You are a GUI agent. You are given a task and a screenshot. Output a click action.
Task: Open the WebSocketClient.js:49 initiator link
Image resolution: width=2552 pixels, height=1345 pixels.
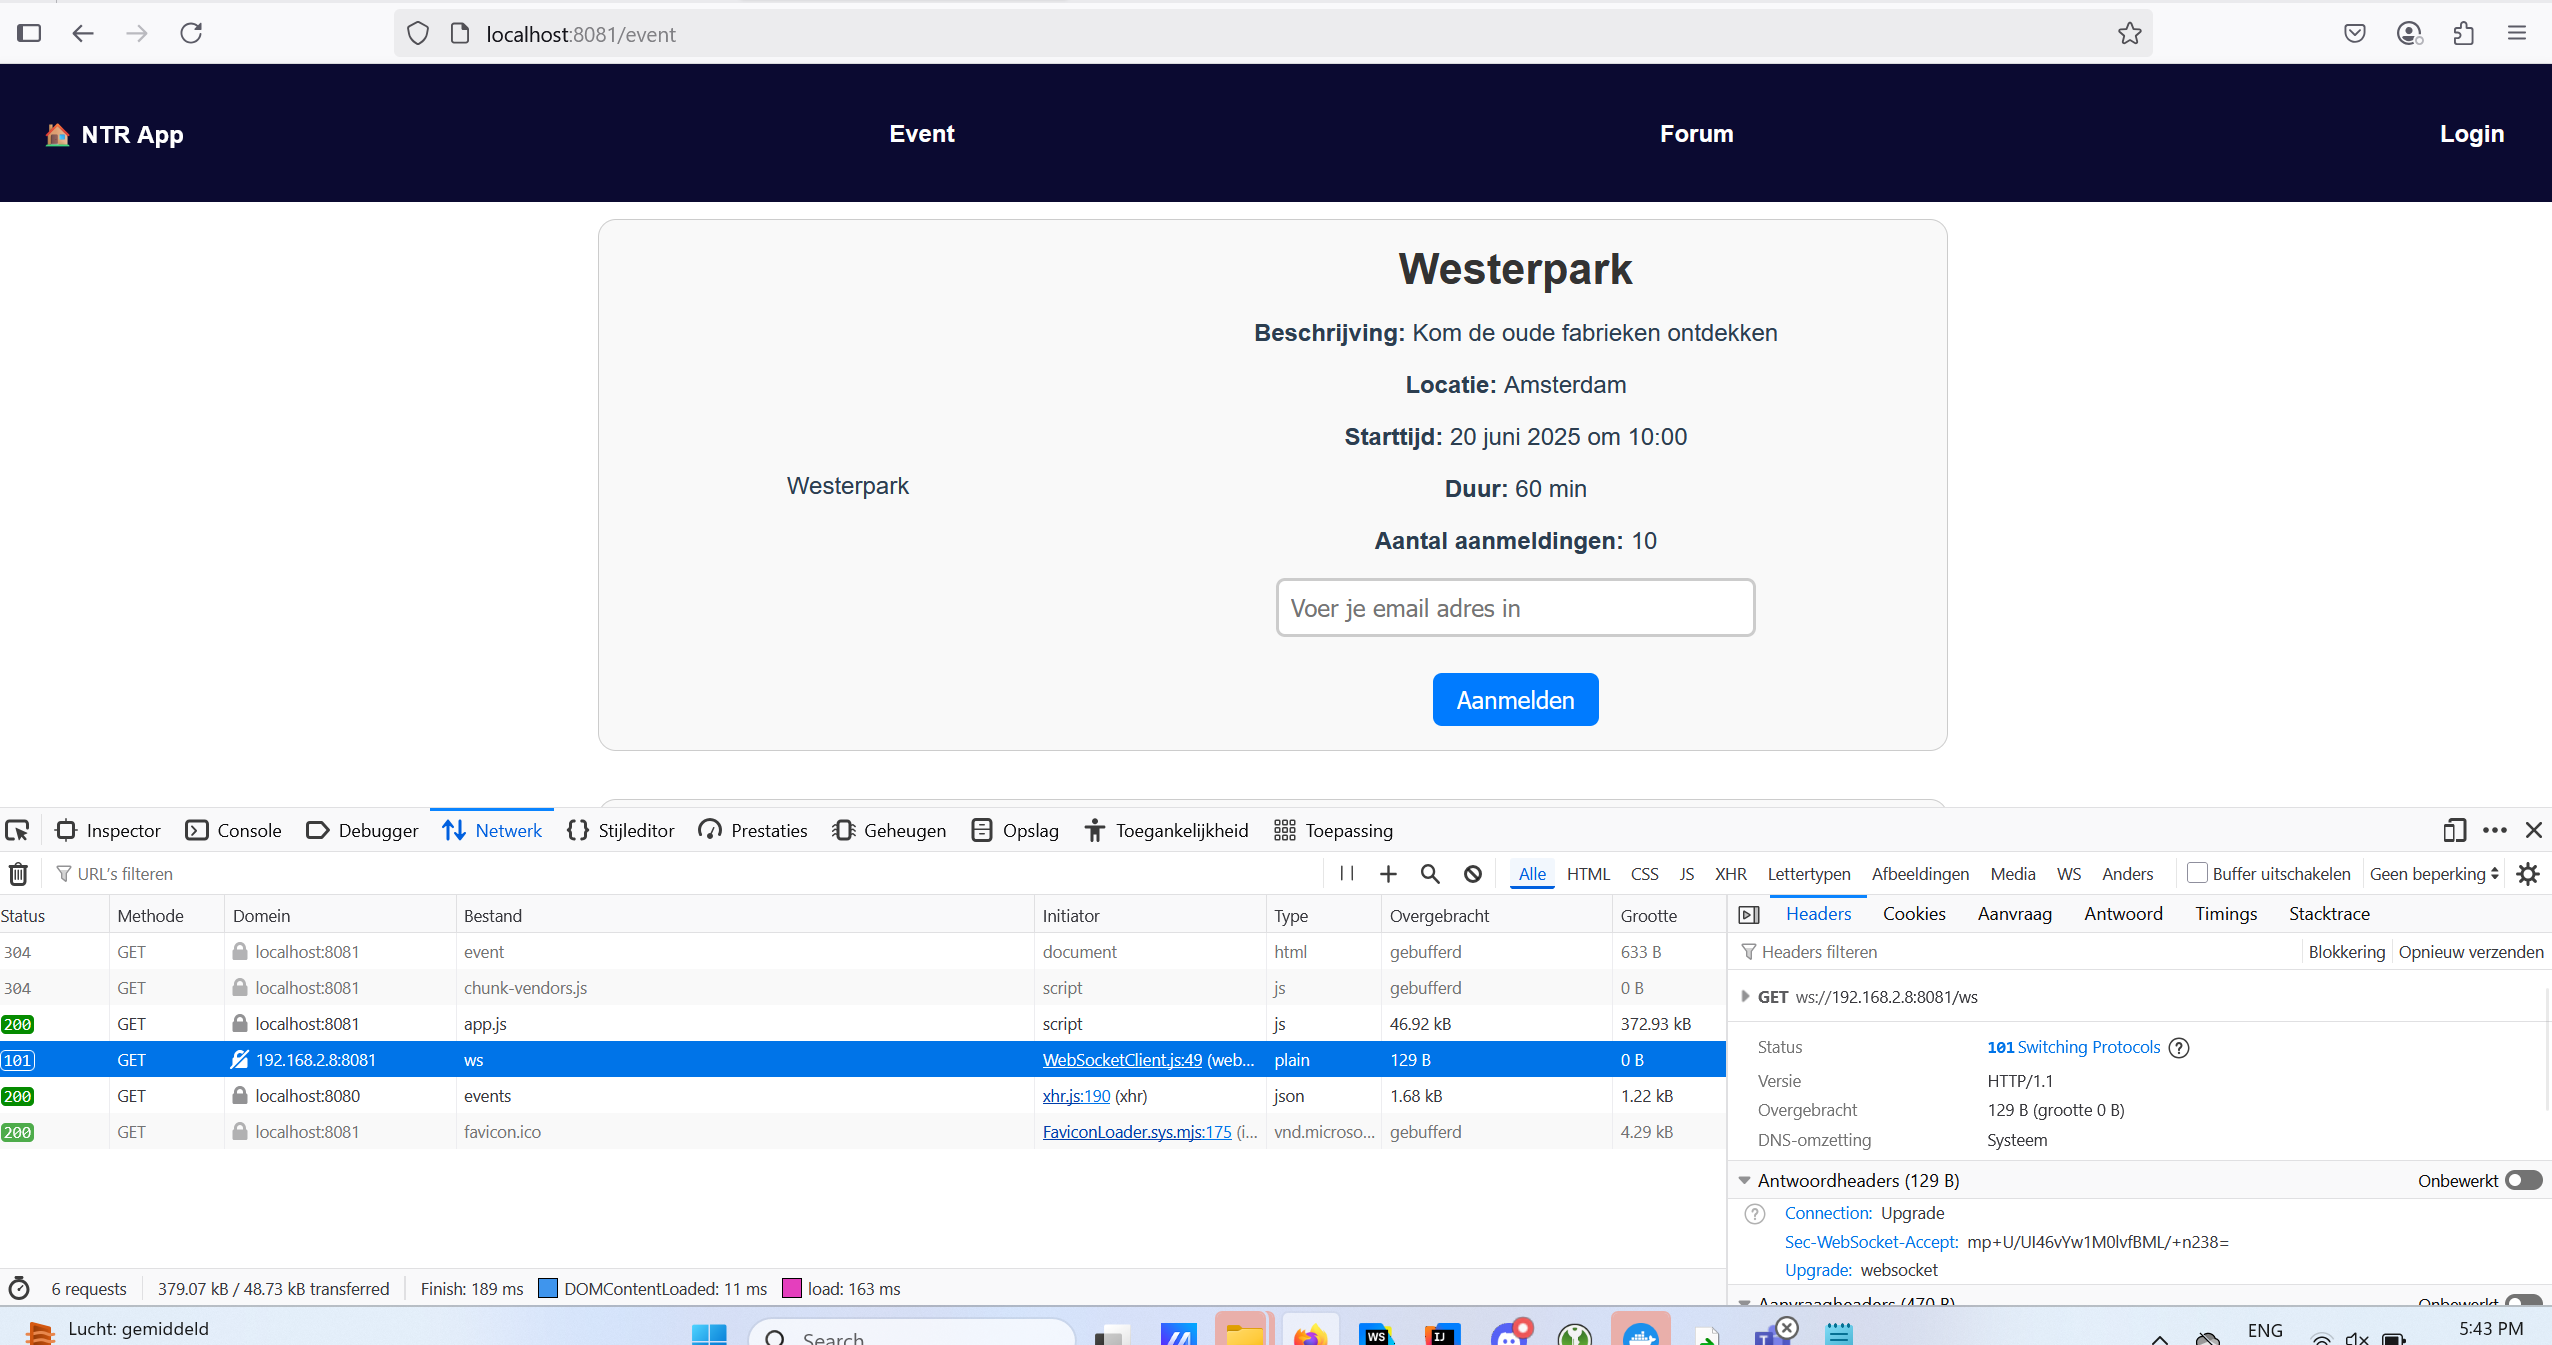click(x=1122, y=1060)
